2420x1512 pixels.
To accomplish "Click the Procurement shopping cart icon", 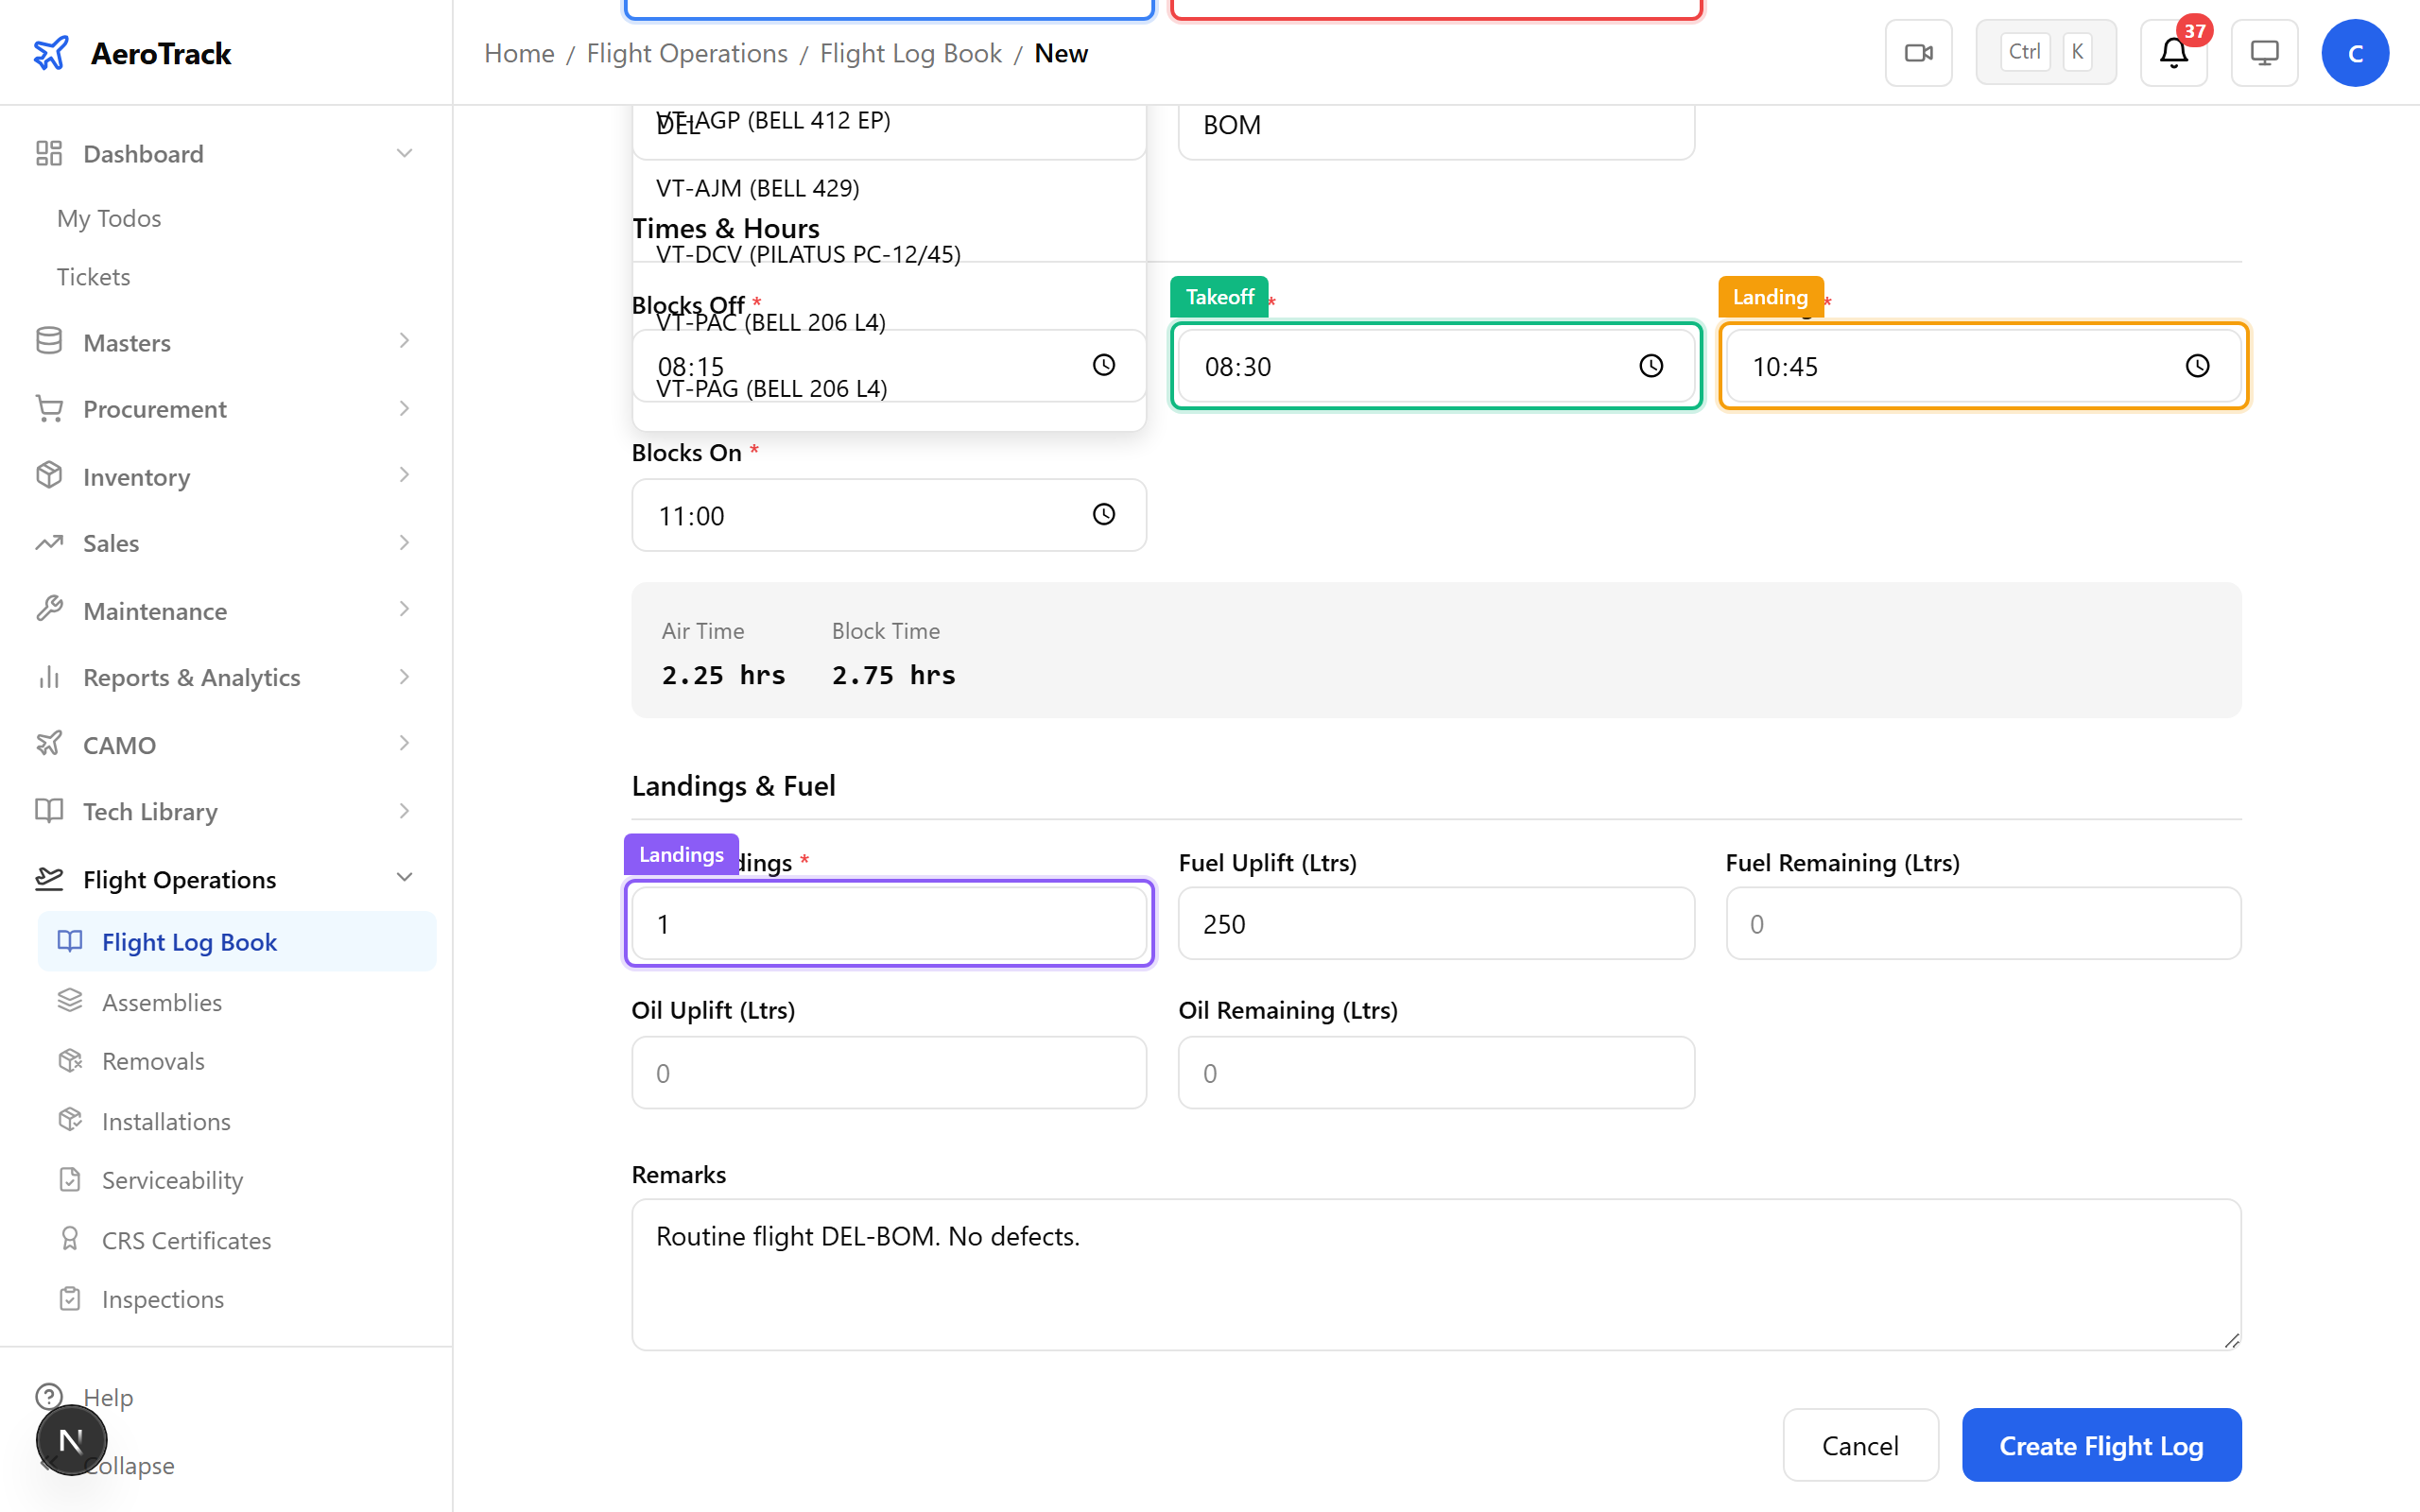I will click(50, 408).
